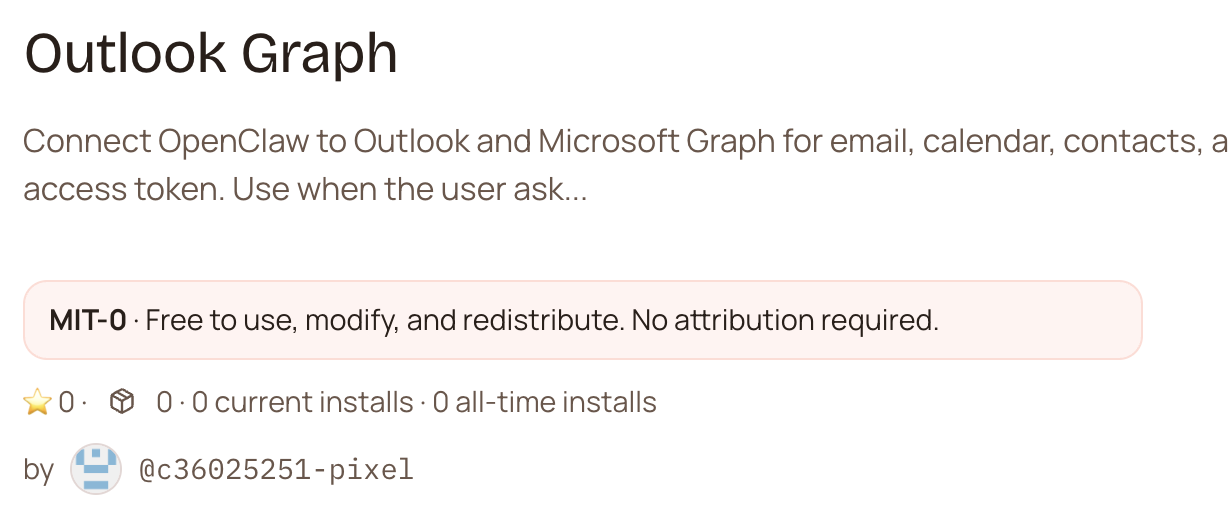Screen dimensions: 1228x510
Task: Click the "0 all-time installs" stat
Action: click(x=544, y=403)
